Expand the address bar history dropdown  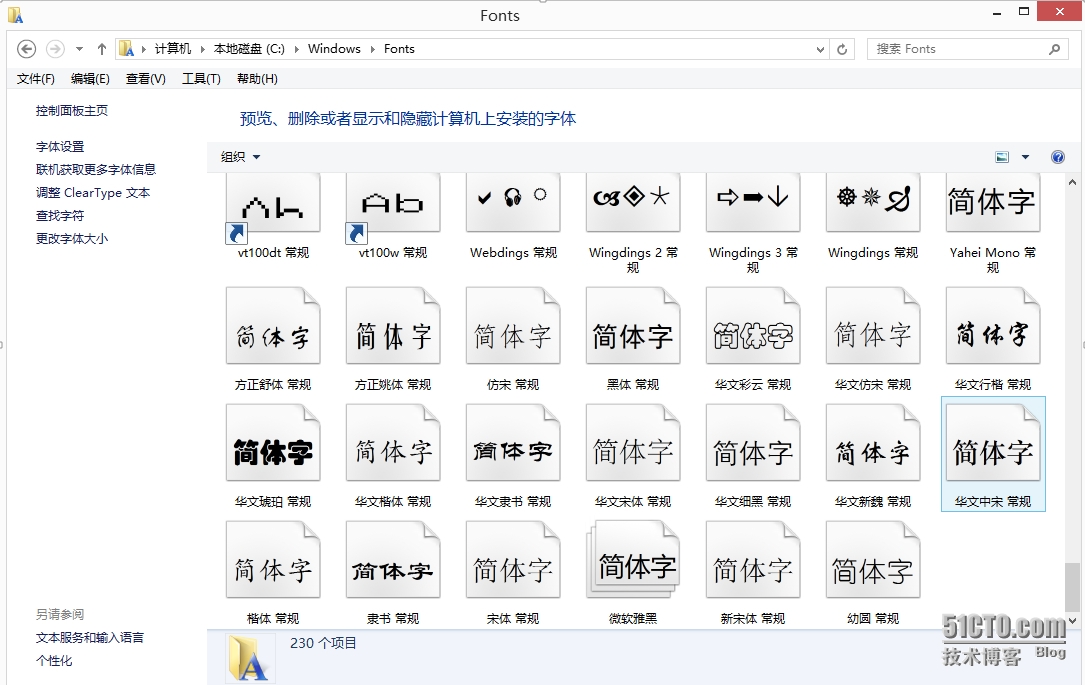click(820, 50)
